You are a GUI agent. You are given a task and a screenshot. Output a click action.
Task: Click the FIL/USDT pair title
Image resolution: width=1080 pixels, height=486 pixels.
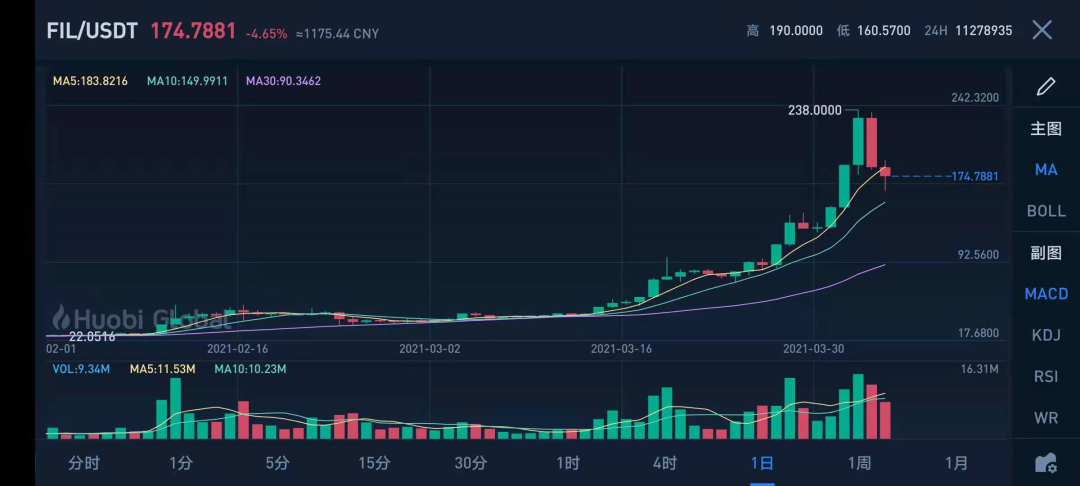(x=92, y=31)
